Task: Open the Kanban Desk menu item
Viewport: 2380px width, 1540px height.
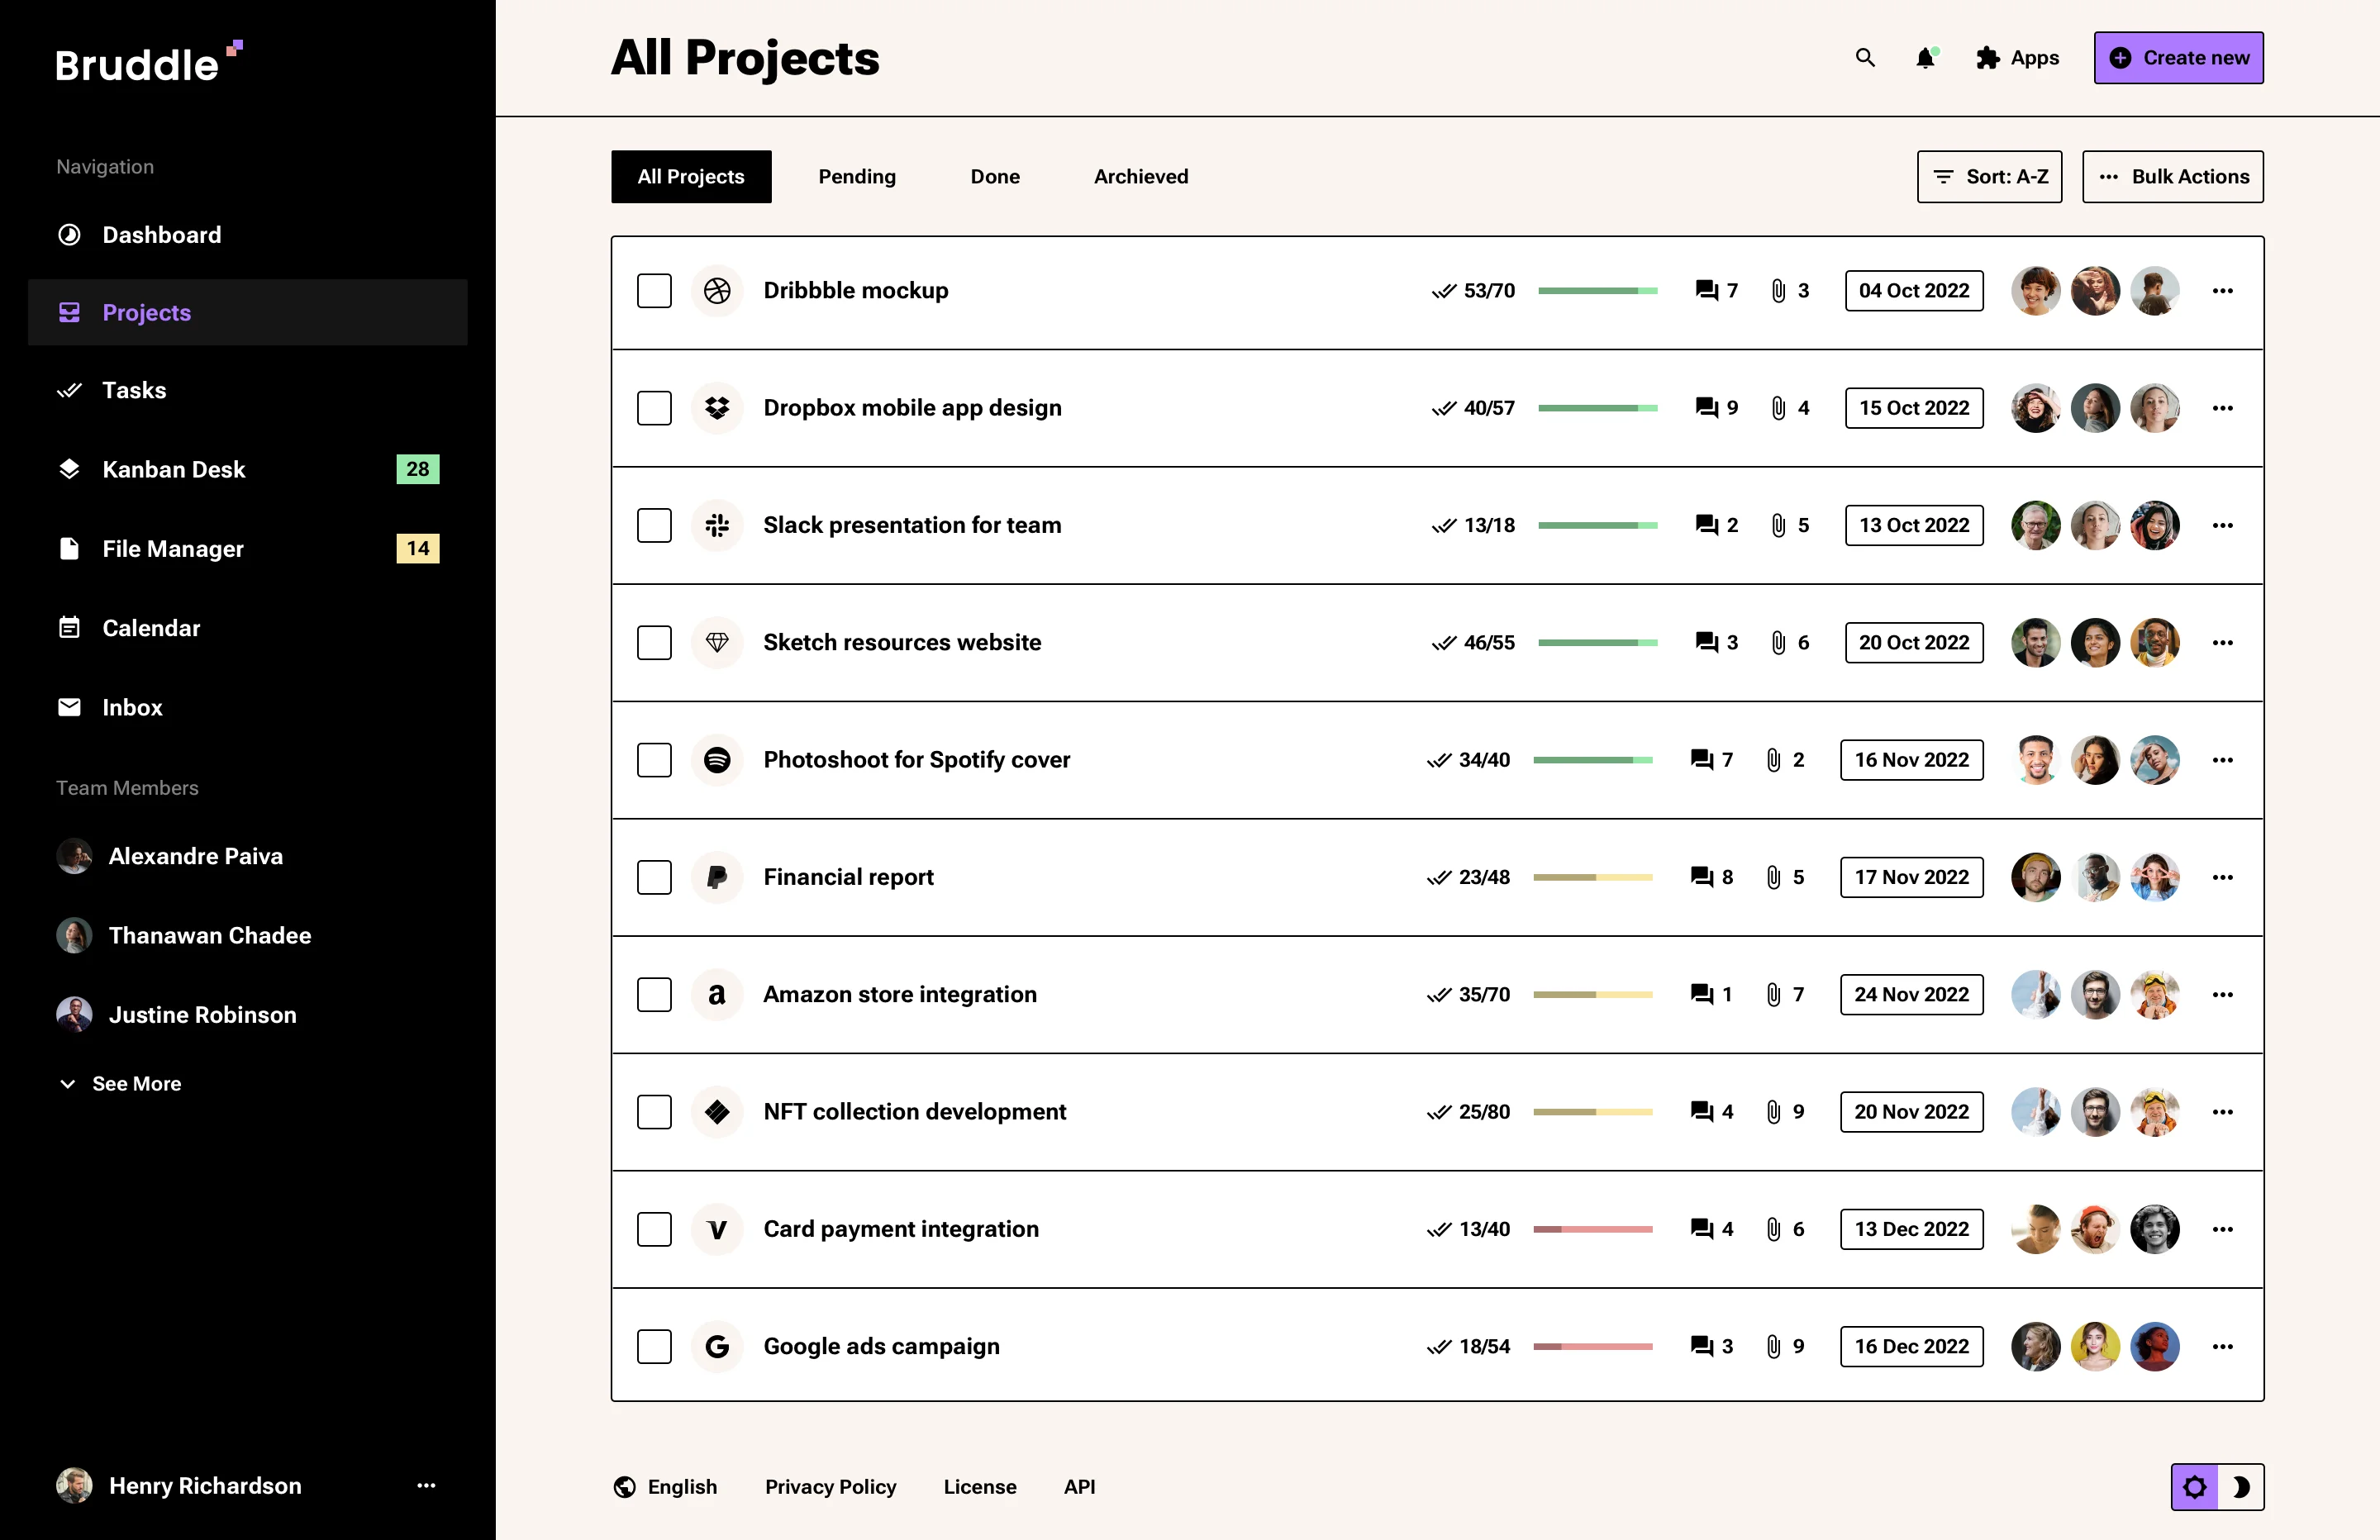Action: pyautogui.click(x=174, y=469)
